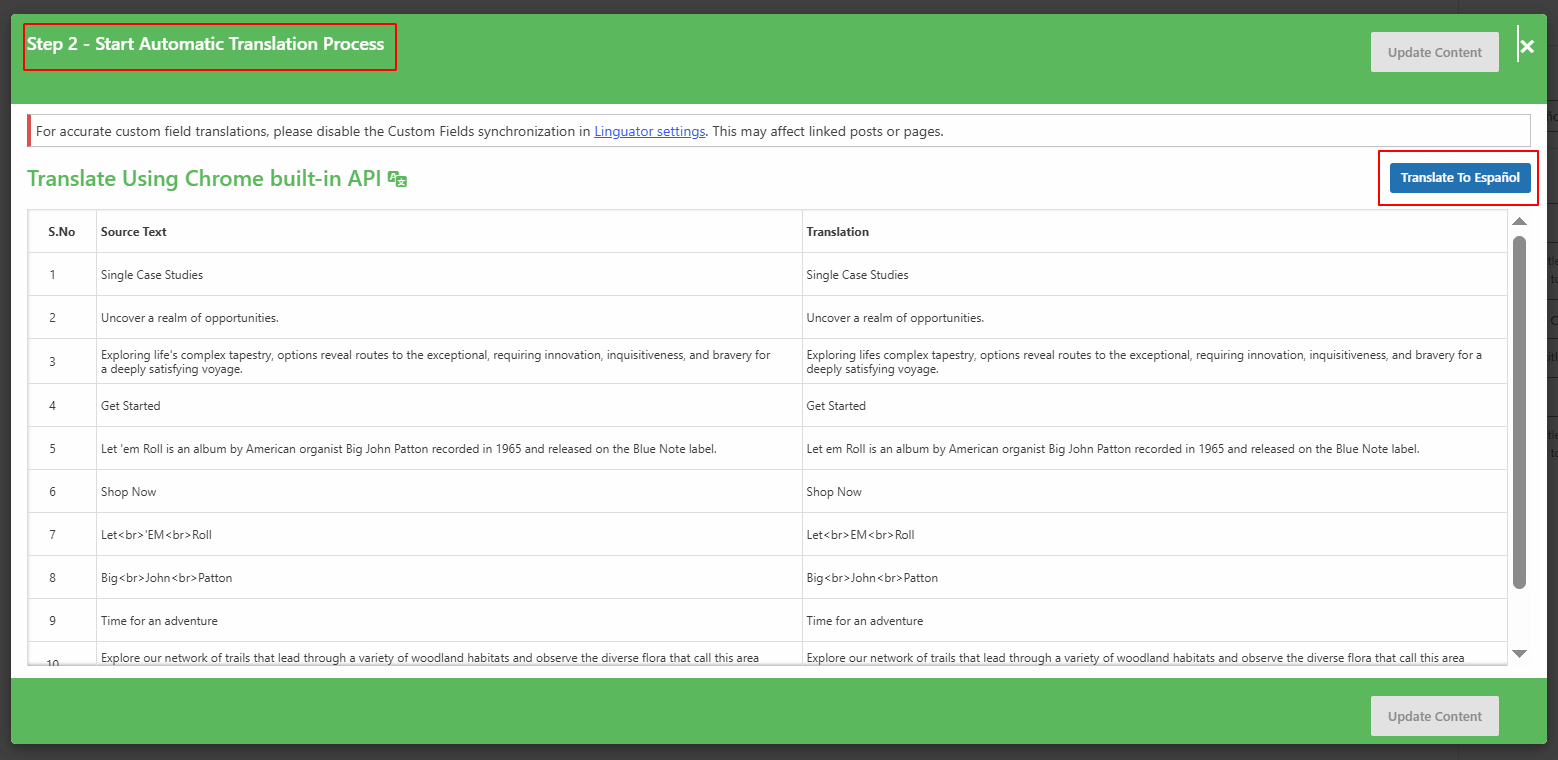Image resolution: width=1558 pixels, height=760 pixels.
Task: Click the S.No column header
Action: pyautogui.click(x=62, y=231)
